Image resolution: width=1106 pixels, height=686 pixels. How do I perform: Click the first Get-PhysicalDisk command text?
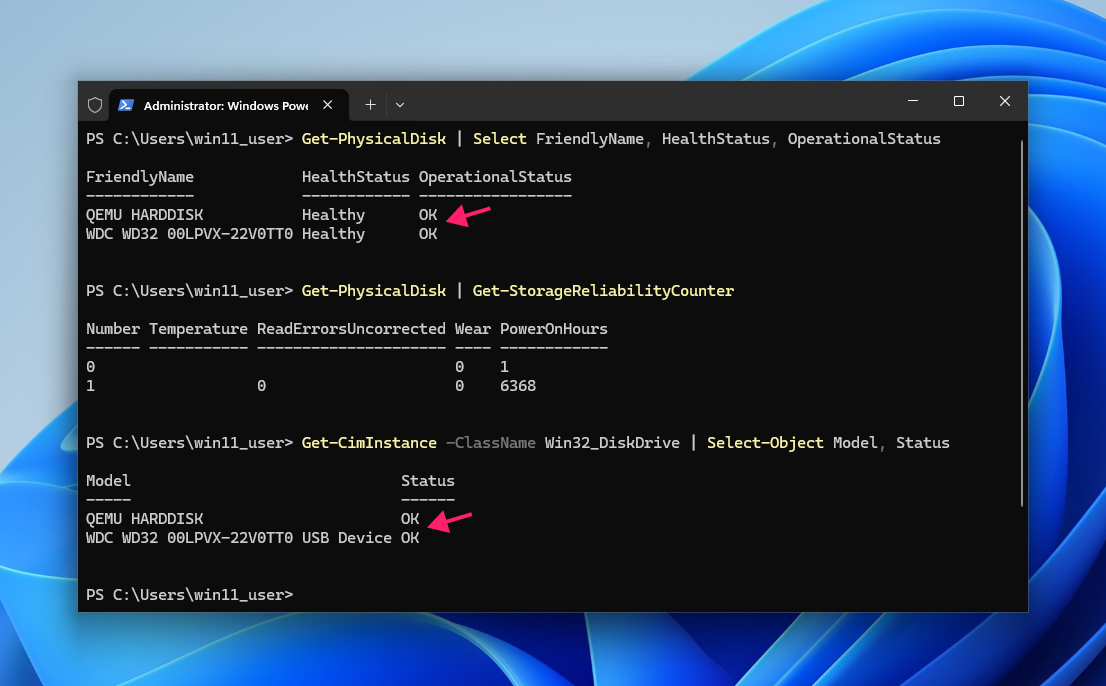374,139
